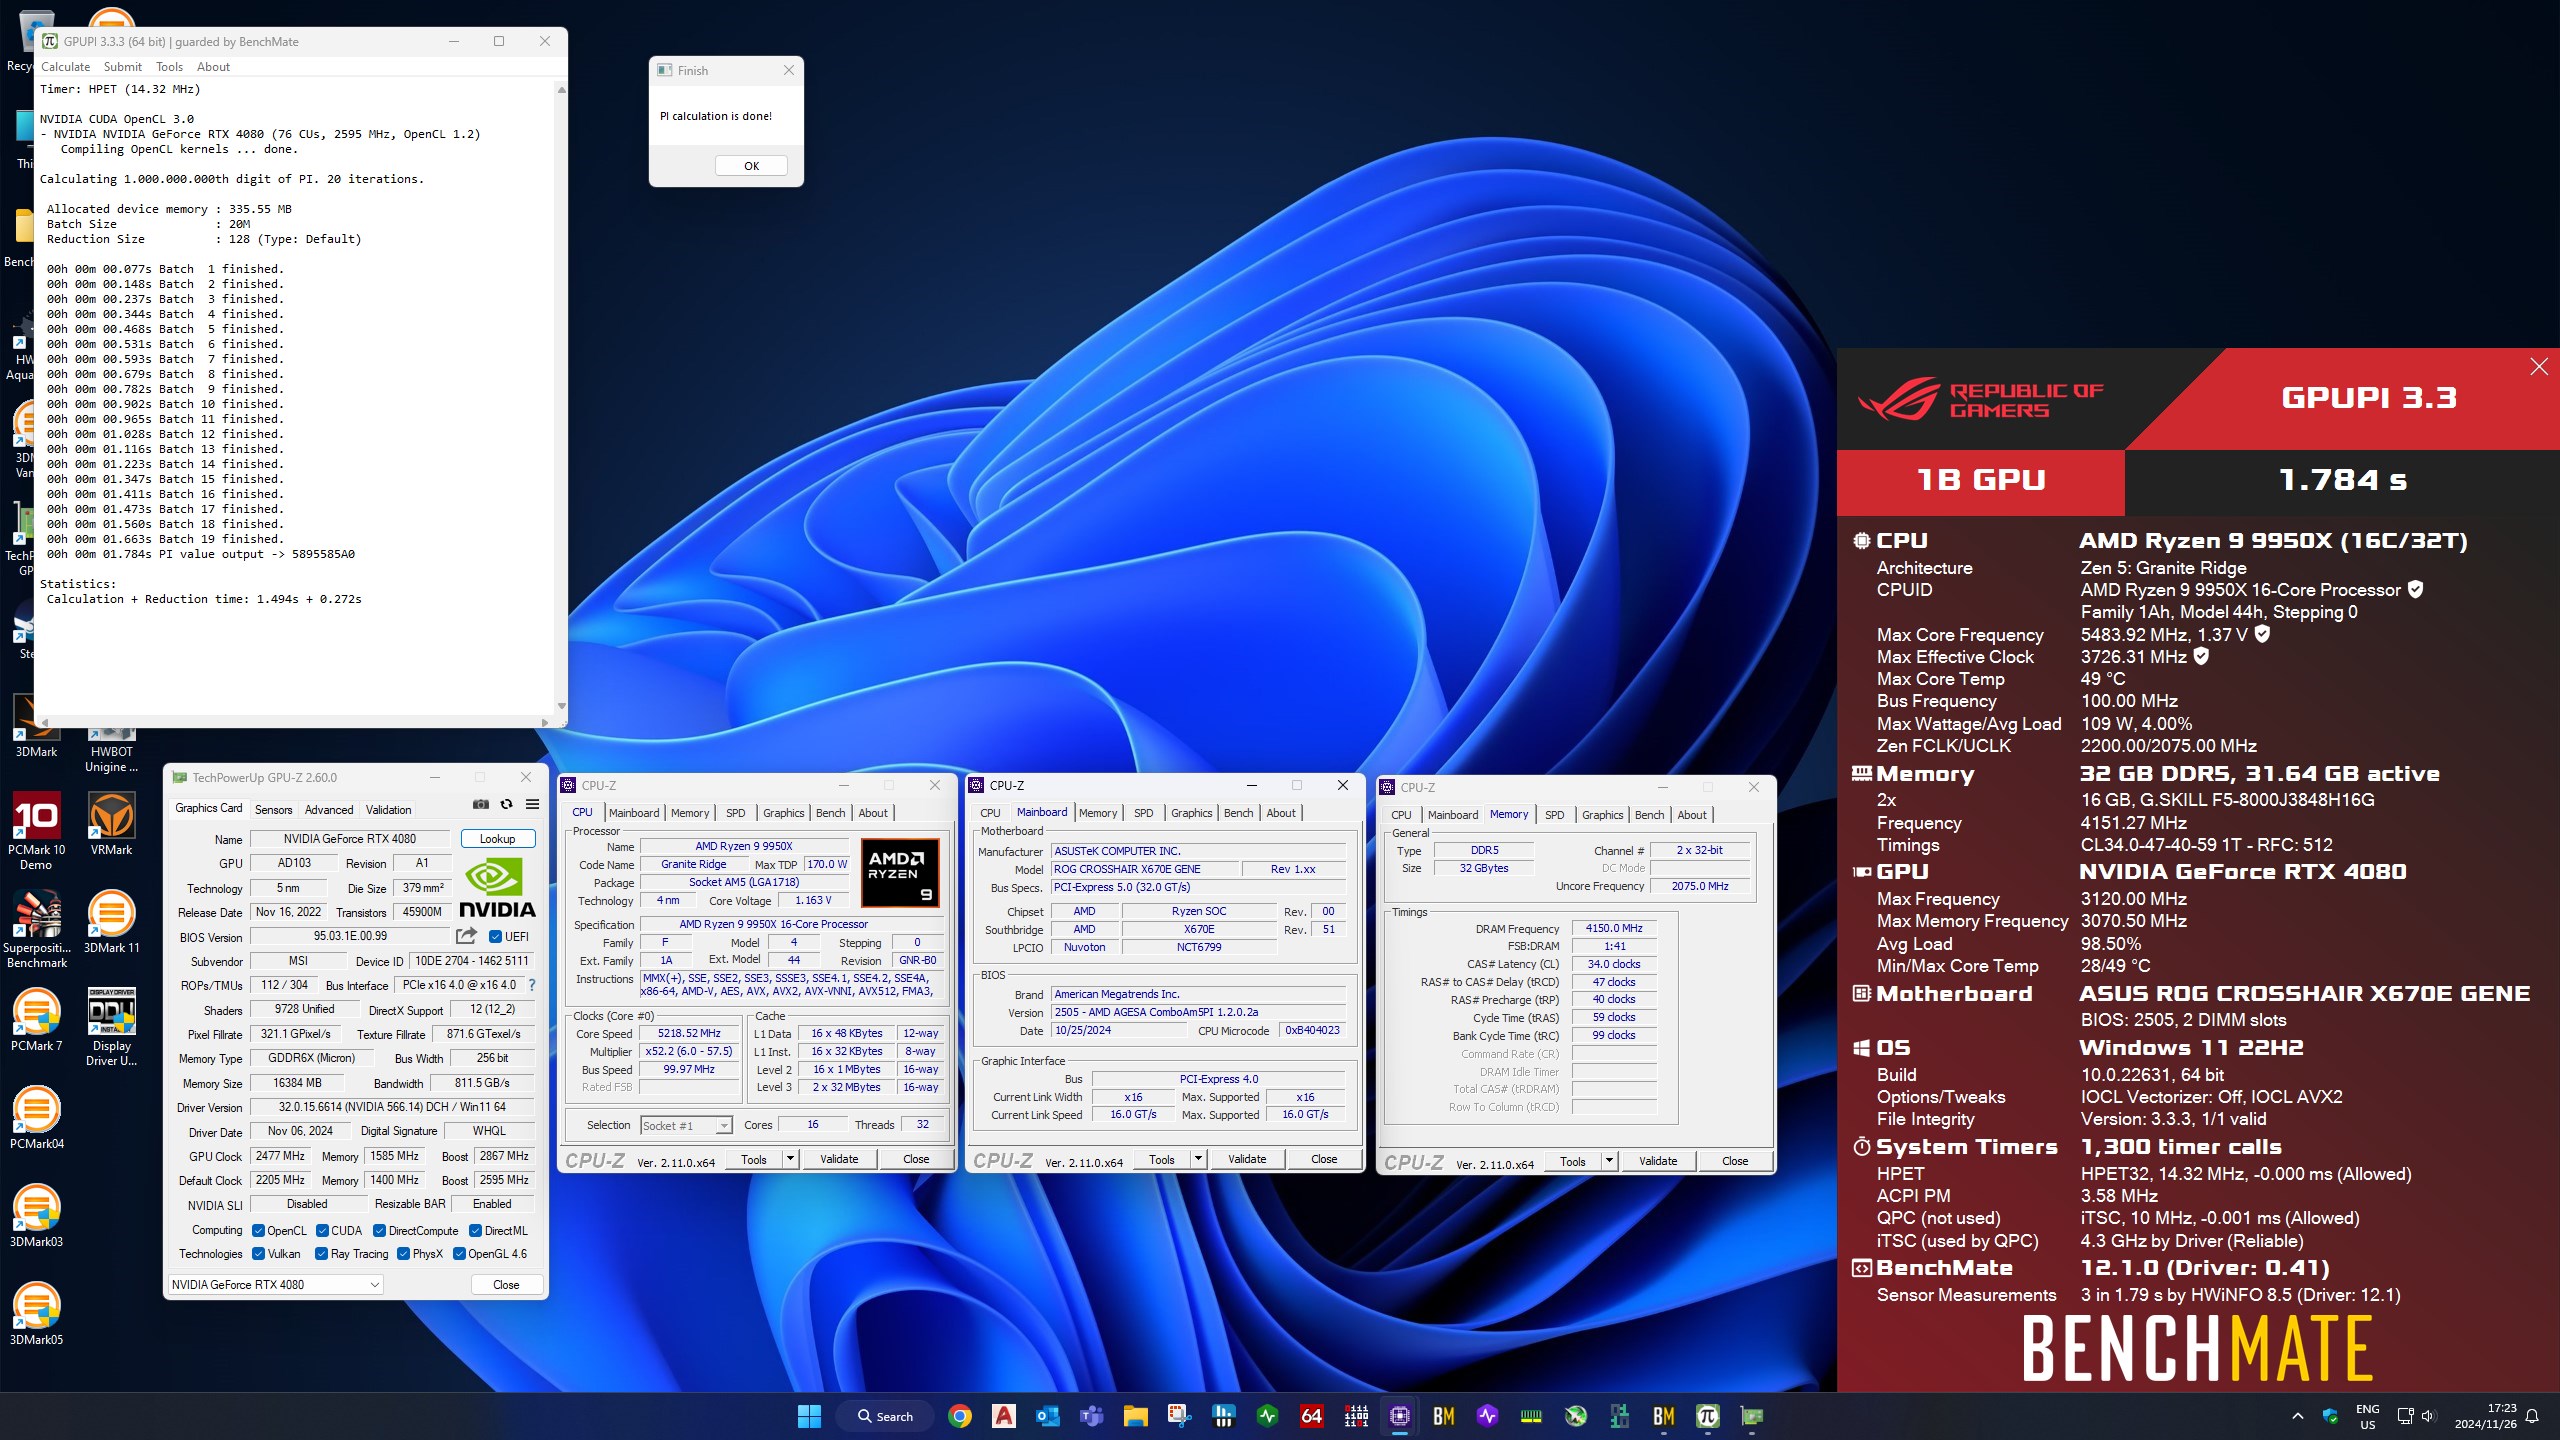Toggle the Vulkan checkbox in GPU-Z

258,1254
